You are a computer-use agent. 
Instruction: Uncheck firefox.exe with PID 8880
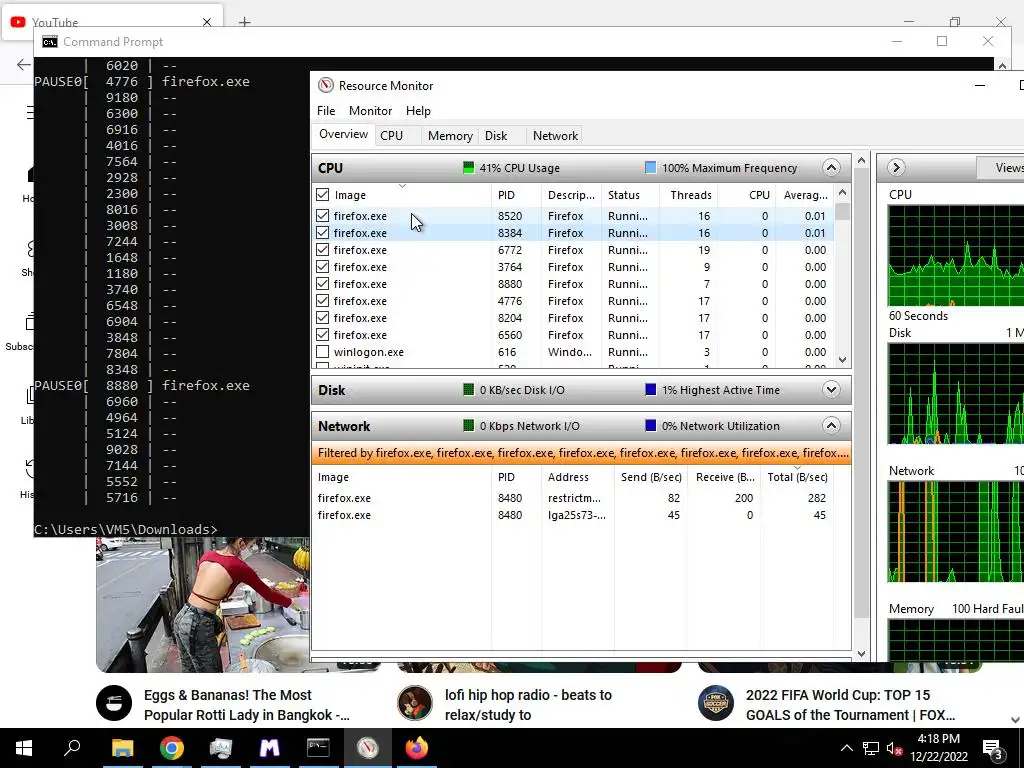point(323,283)
